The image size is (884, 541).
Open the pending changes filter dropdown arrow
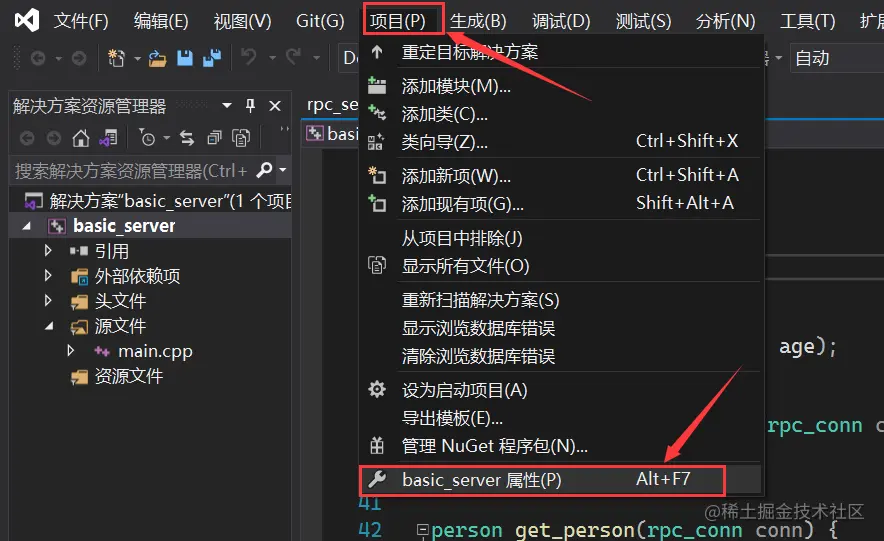click(x=166, y=138)
